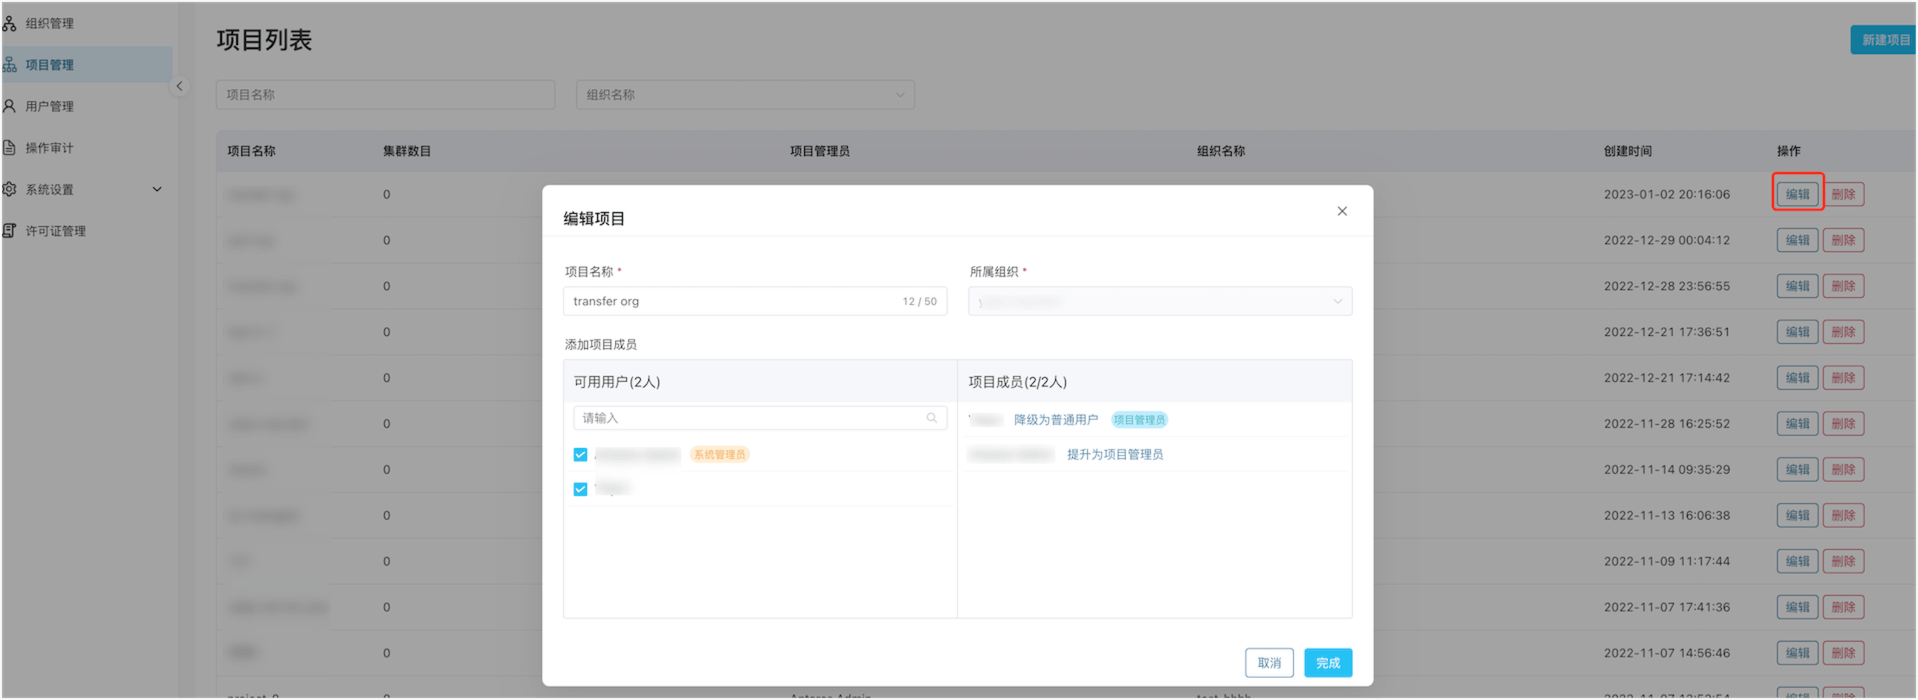The height and width of the screenshot is (700, 1918).
Task: Click the organization management sidebar icon
Action: (9, 23)
